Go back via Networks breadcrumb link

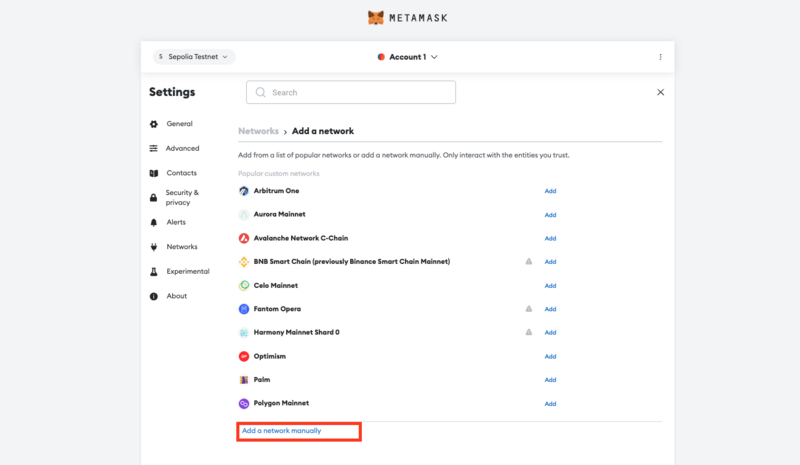(x=258, y=131)
